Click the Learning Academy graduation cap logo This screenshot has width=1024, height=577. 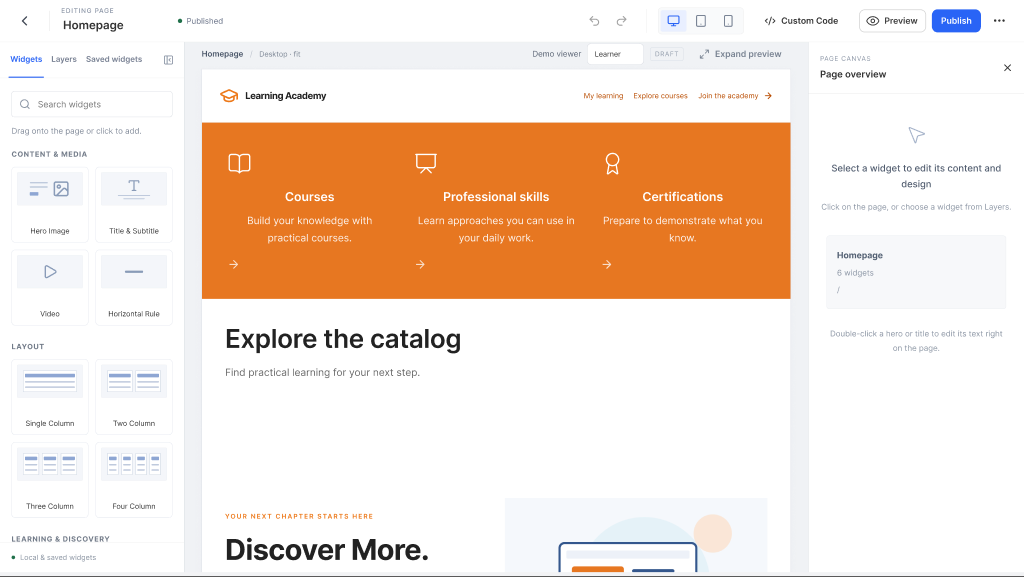click(x=229, y=96)
